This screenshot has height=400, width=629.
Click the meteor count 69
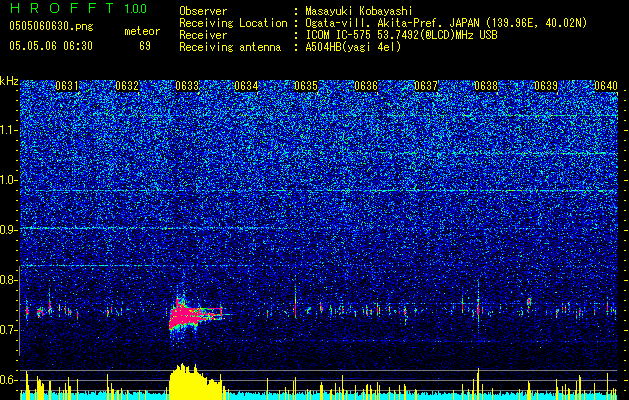(145, 46)
